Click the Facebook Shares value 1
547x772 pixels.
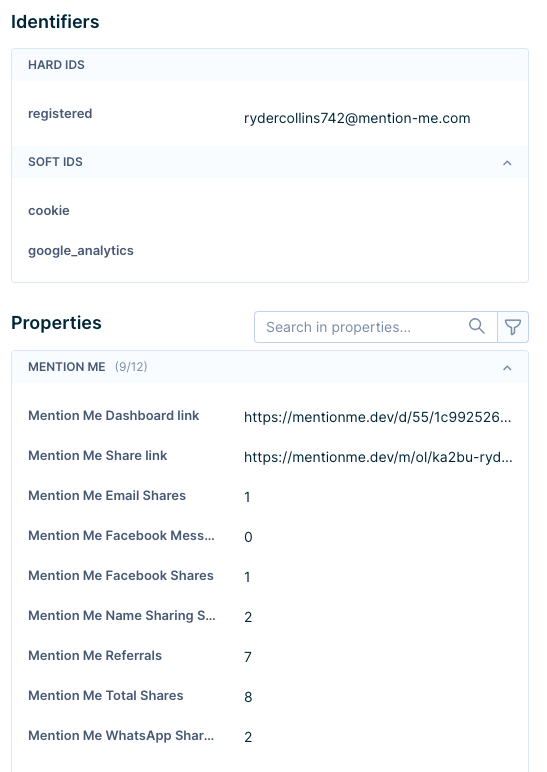247,577
